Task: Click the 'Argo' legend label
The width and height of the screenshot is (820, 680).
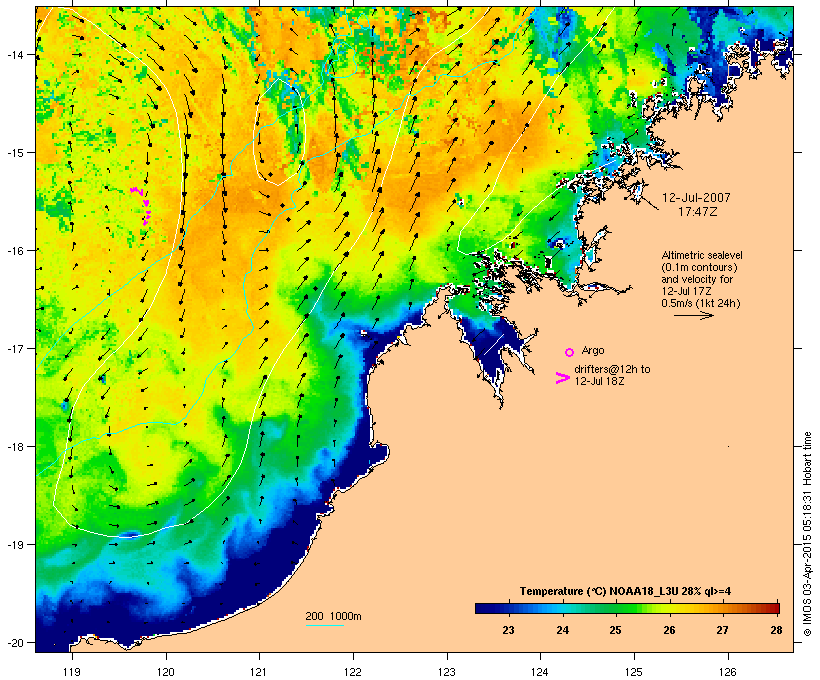Action: [593, 350]
